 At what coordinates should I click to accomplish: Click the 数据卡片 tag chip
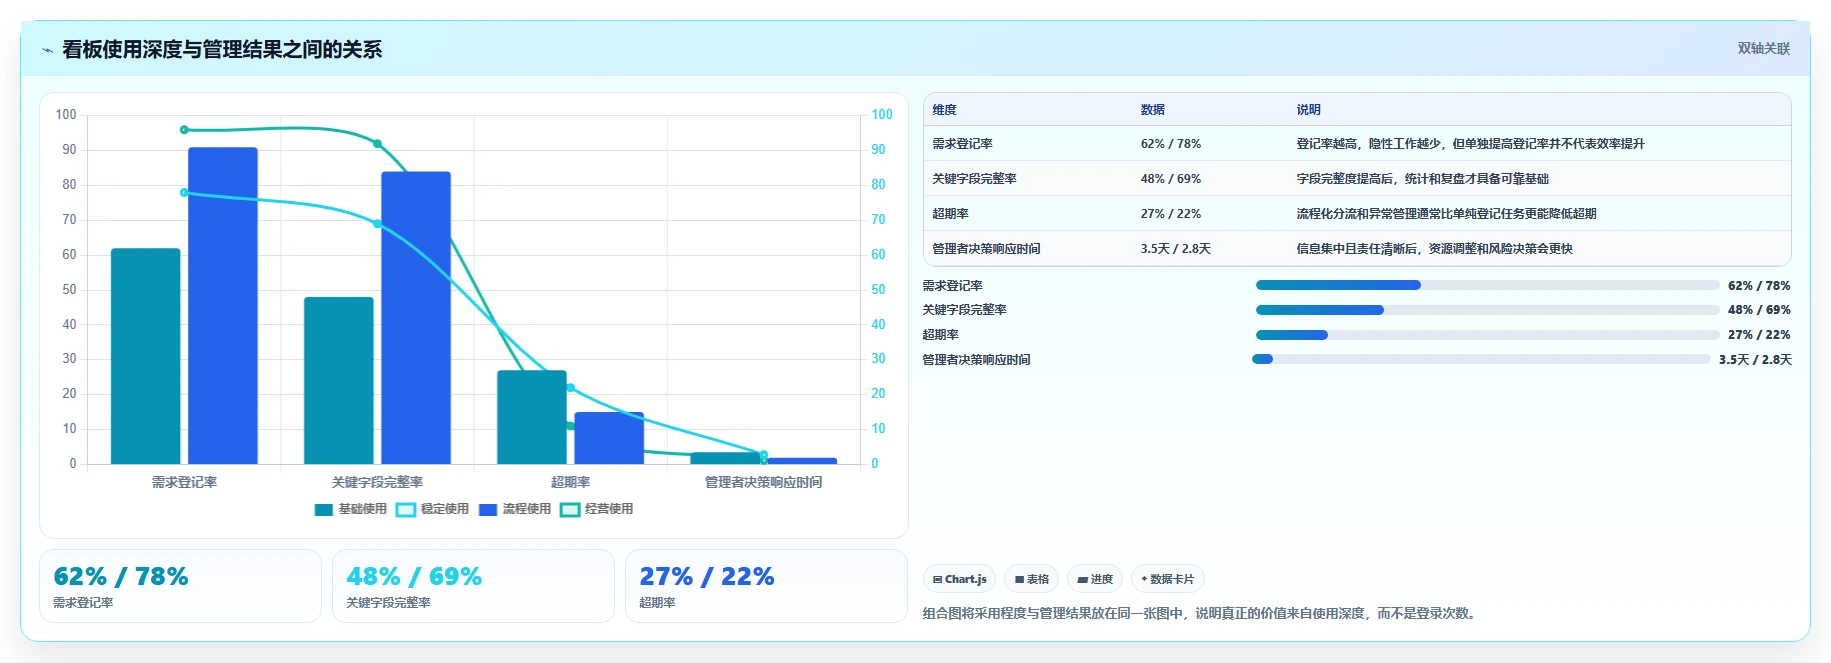[1167, 579]
